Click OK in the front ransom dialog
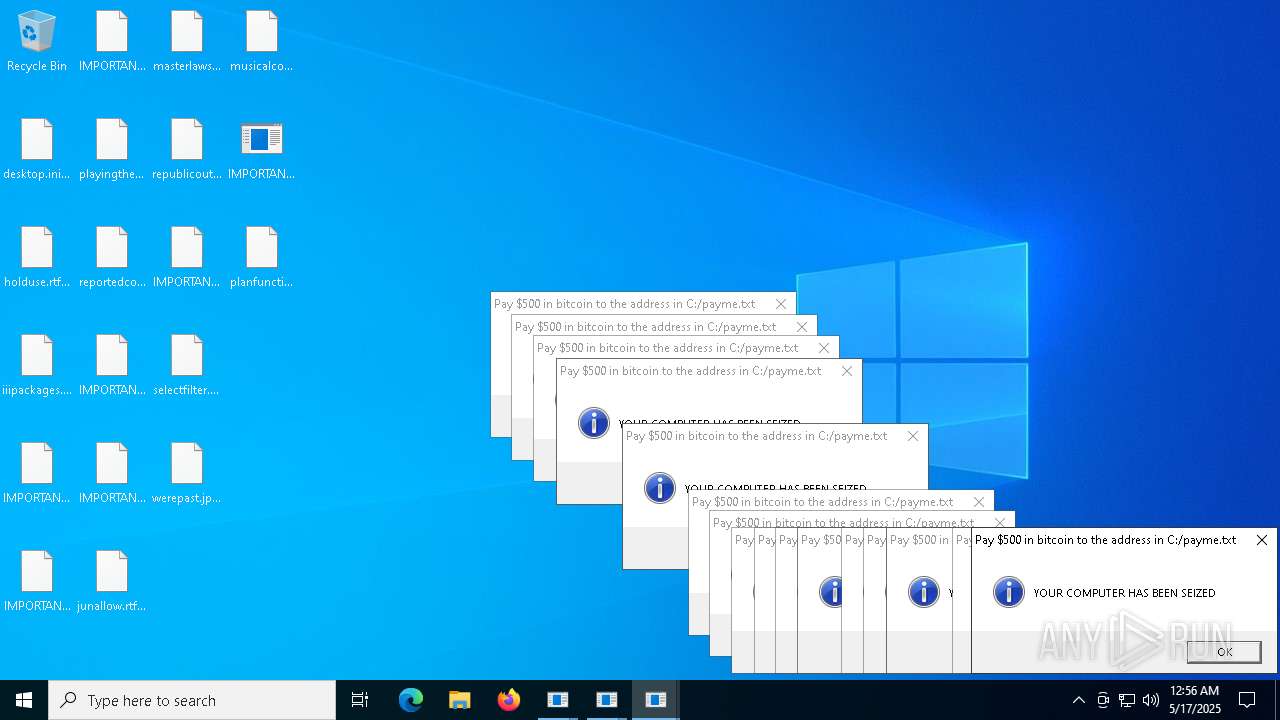Screen dimensions: 1280x720 click(x=1224, y=651)
